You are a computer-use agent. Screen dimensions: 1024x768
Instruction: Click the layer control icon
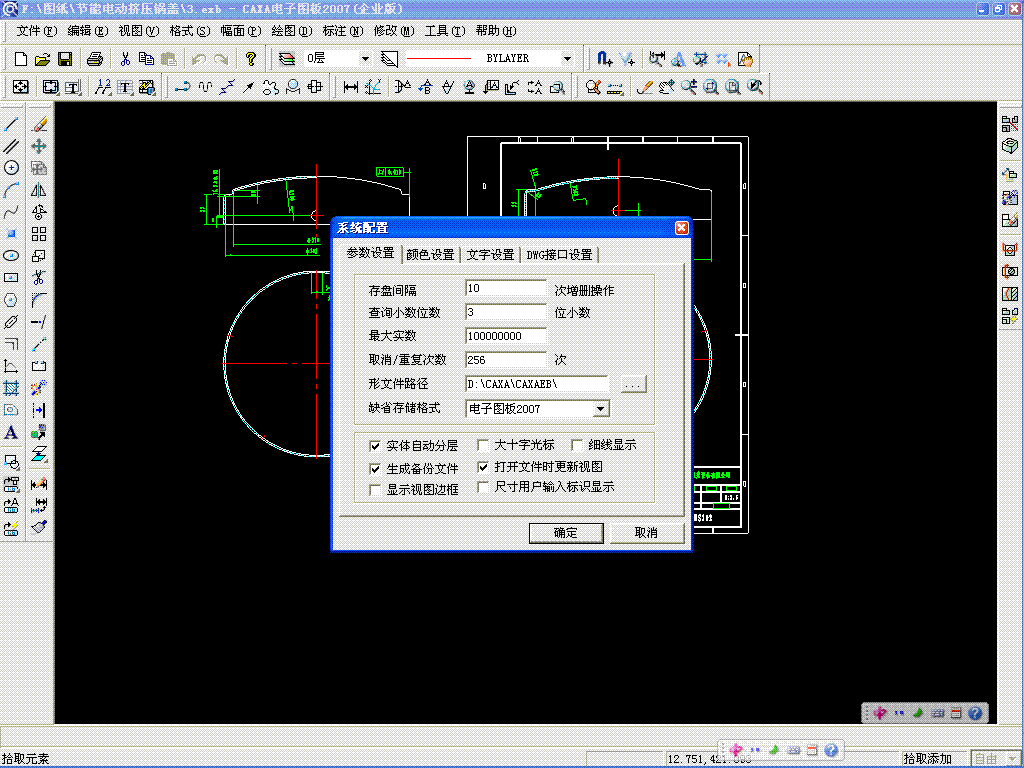point(287,59)
